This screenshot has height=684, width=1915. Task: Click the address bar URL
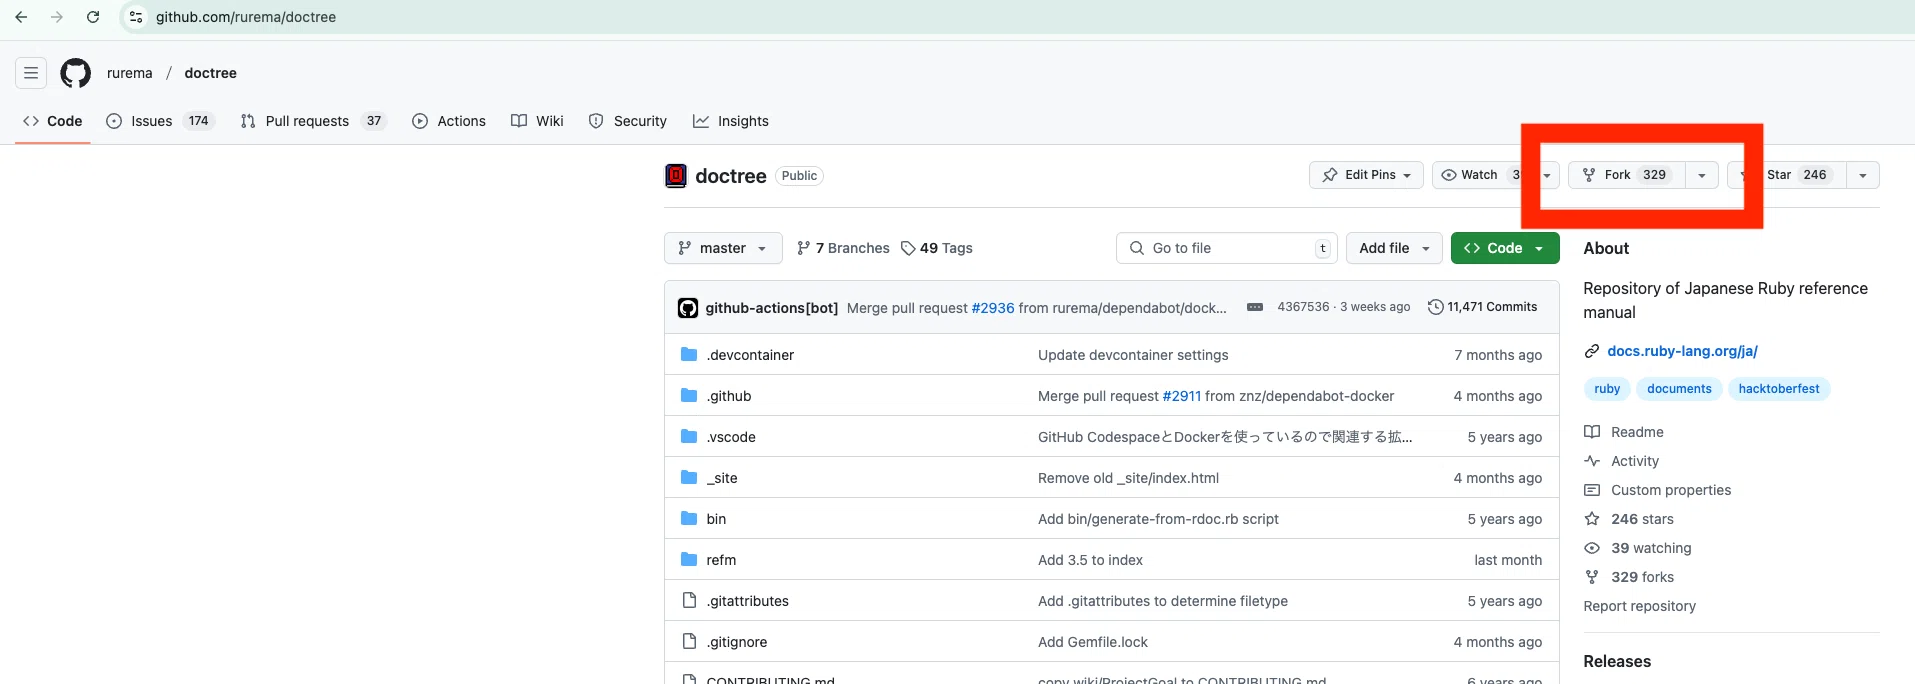[246, 17]
